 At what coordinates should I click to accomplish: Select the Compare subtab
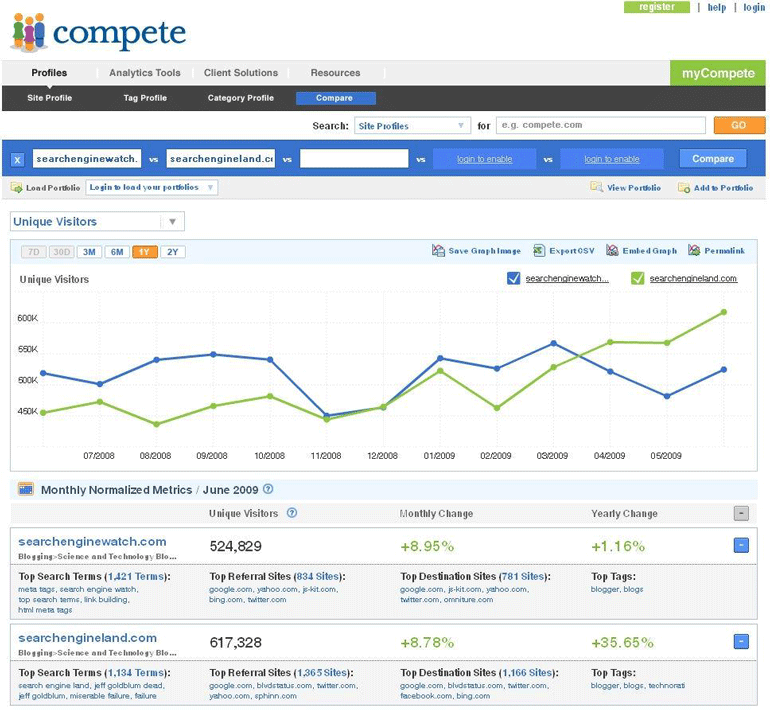point(336,98)
